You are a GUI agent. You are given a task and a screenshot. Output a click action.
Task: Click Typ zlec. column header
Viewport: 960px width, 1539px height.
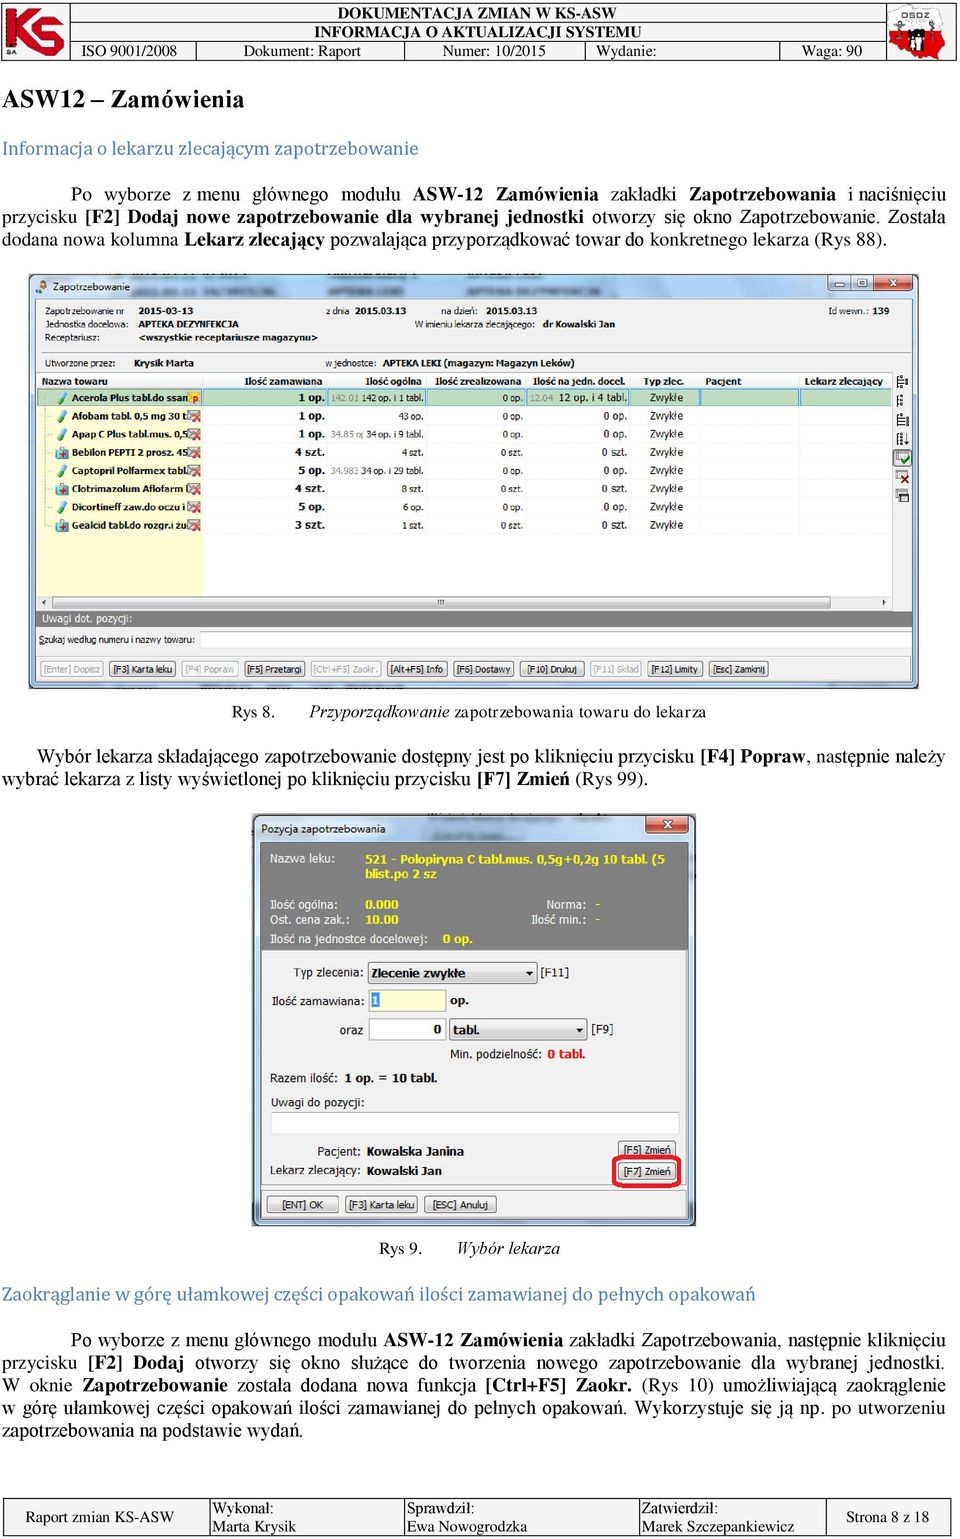tap(664, 381)
